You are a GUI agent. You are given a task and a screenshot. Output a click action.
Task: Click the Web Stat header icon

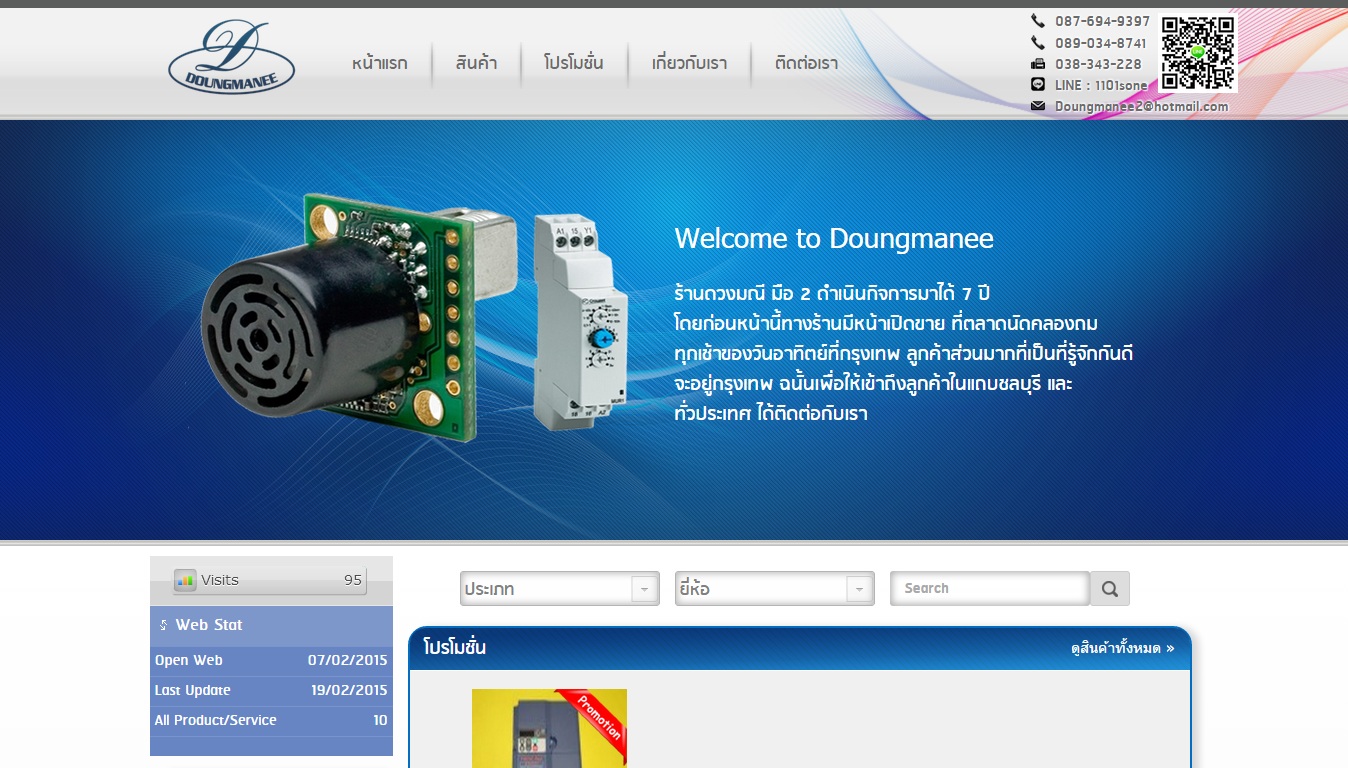pyautogui.click(x=163, y=625)
